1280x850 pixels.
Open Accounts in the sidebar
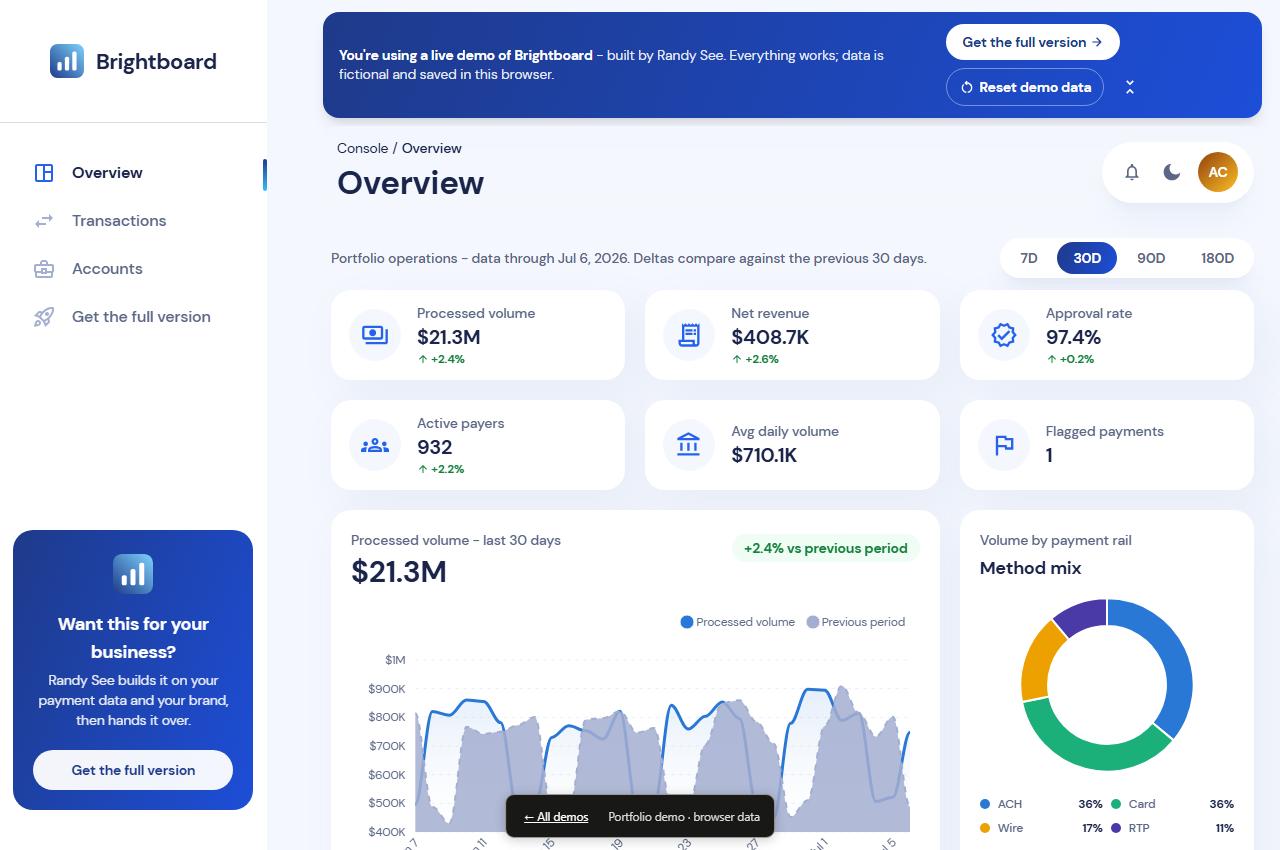[x=134, y=269]
